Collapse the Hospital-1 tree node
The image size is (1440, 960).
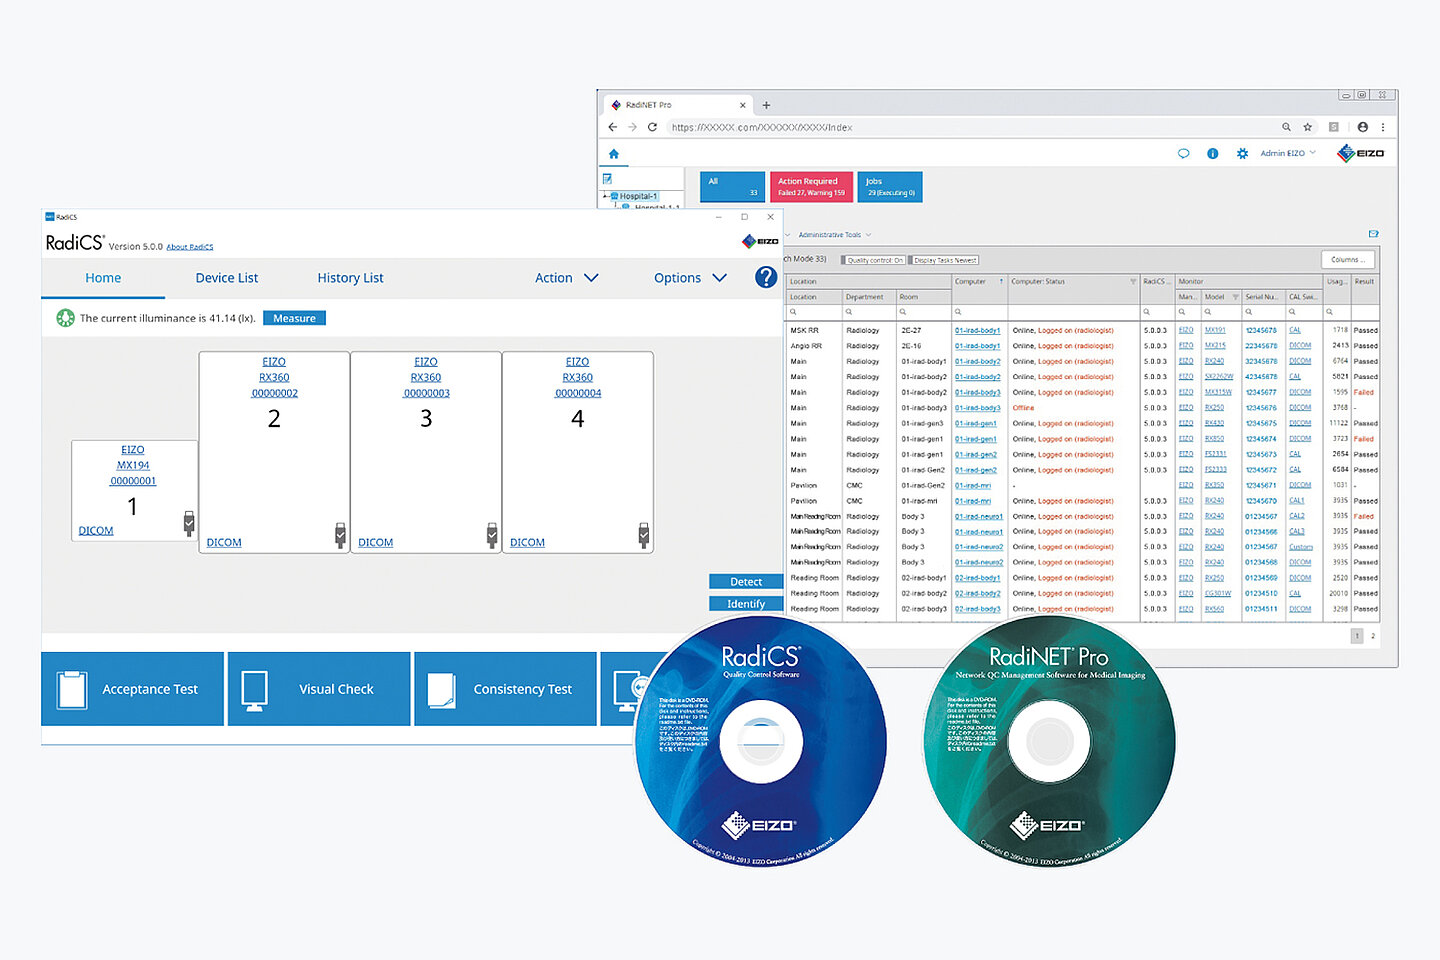tap(605, 196)
